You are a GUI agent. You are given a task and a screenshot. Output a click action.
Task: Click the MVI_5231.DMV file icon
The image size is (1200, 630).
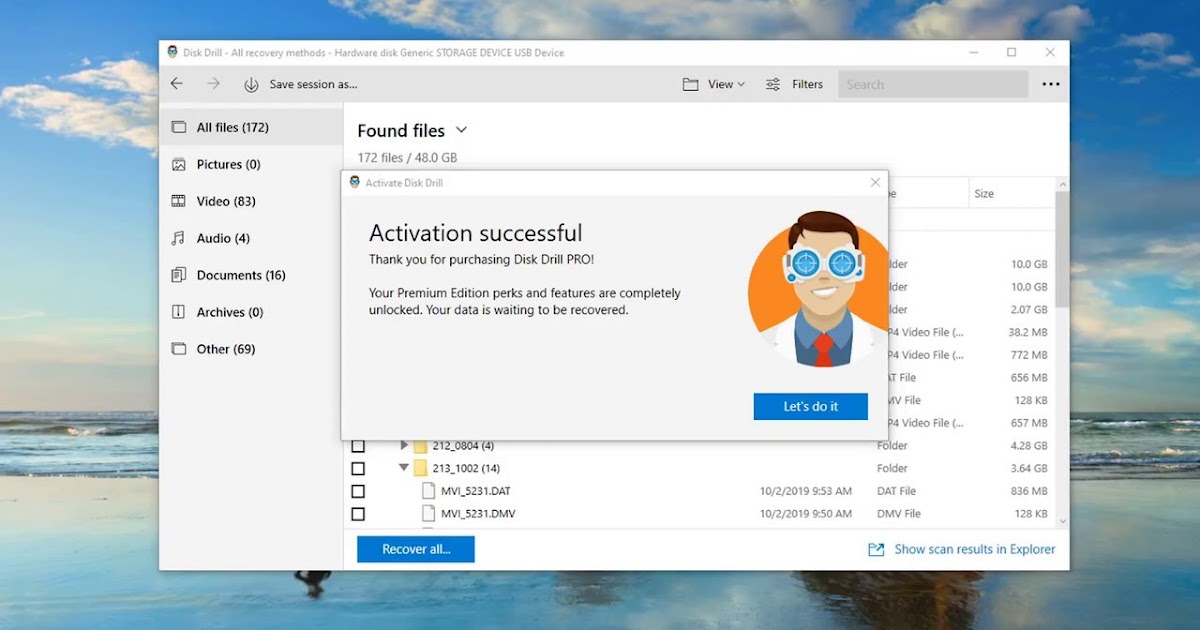[429, 514]
